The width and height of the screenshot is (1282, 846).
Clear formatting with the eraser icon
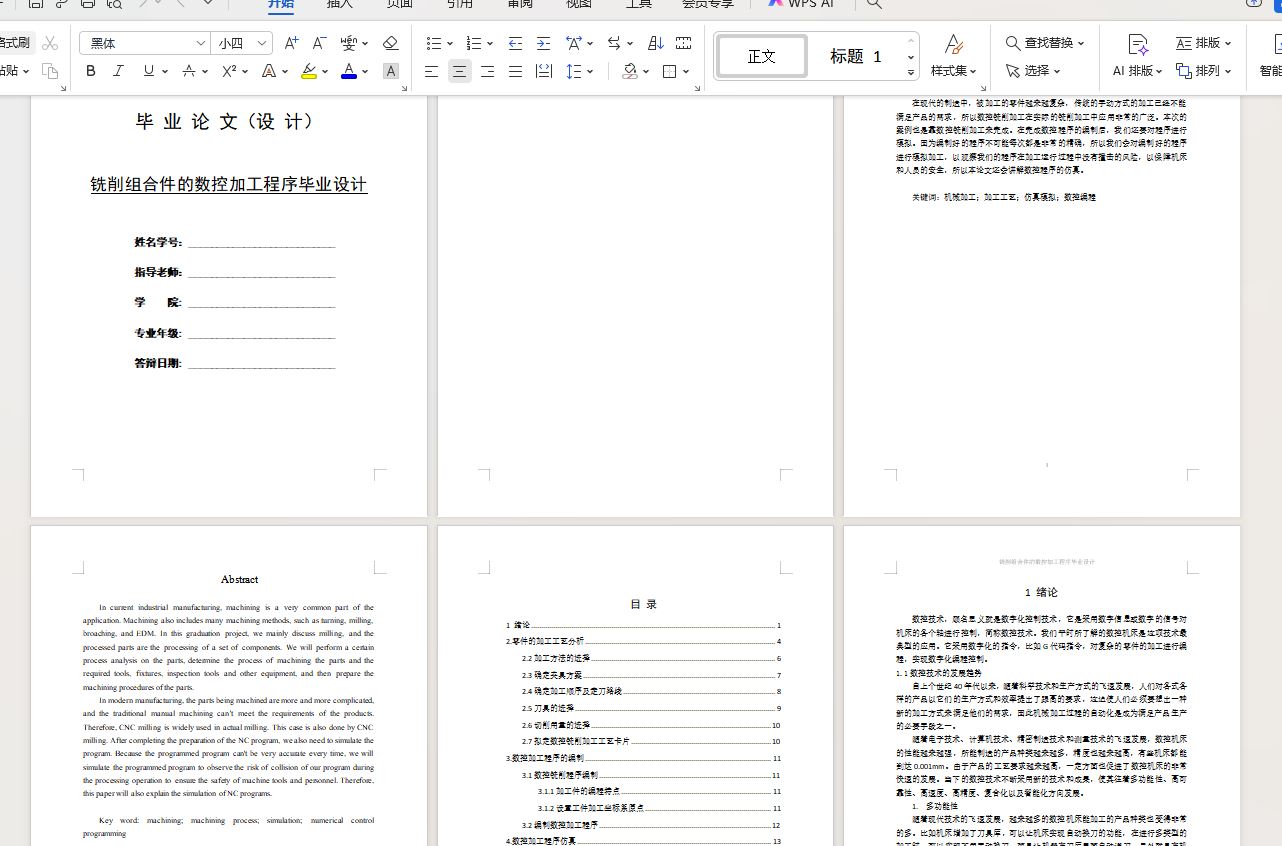[x=391, y=43]
